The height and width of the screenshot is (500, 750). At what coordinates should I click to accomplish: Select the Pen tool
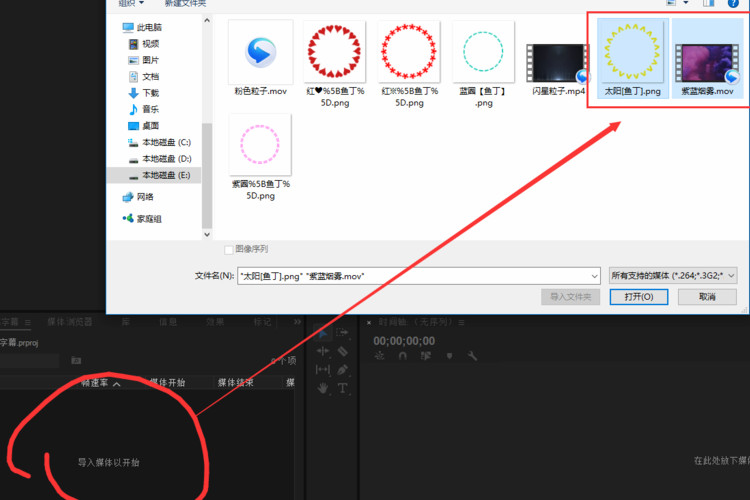pos(342,370)
